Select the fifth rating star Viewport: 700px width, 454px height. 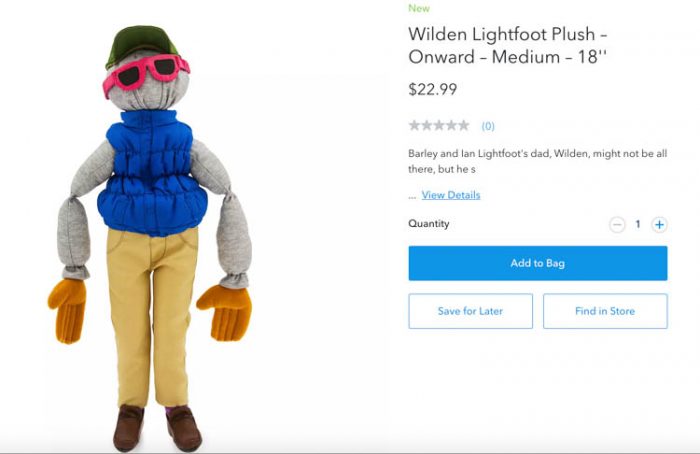pyautogui.click(x=464, y=125)
